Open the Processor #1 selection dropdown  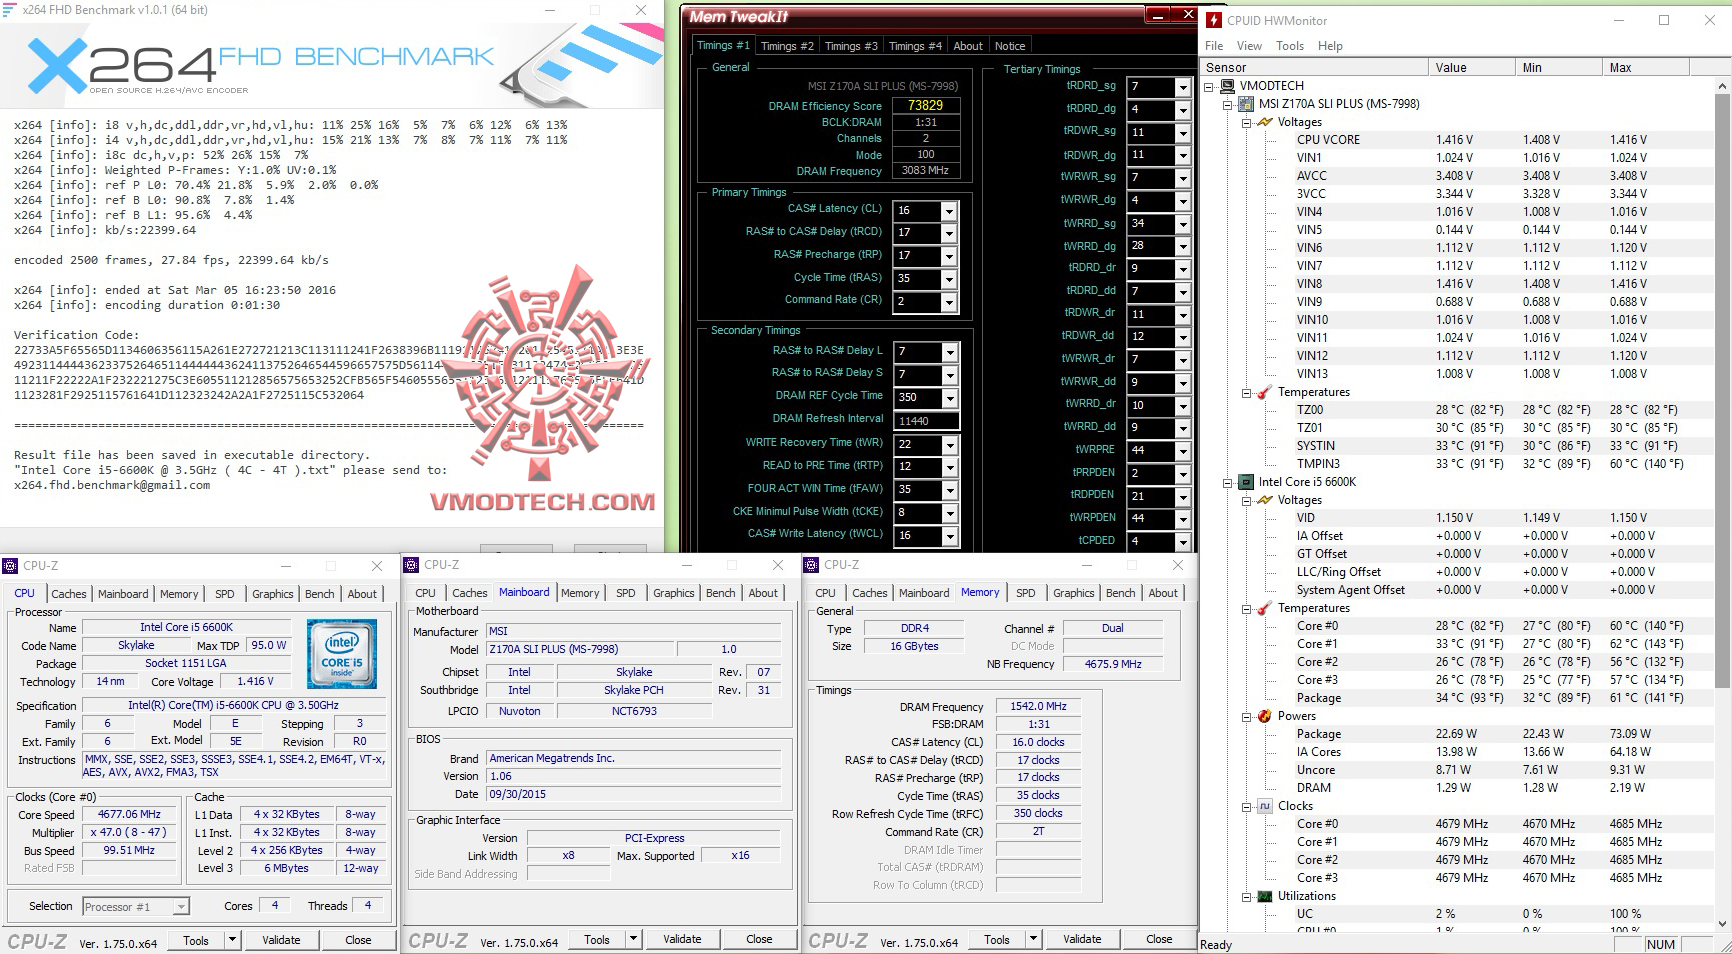pos(181,907)
